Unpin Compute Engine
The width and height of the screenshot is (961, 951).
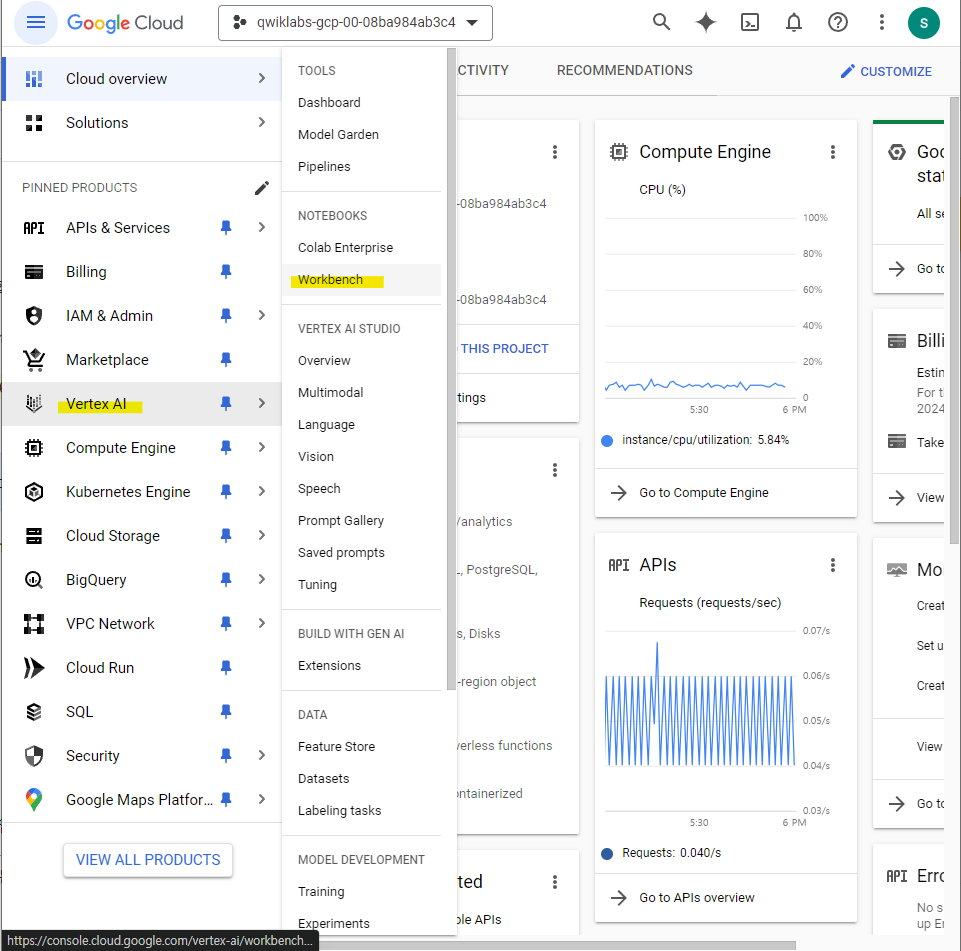pyautogui.click(x=226, y=448)
